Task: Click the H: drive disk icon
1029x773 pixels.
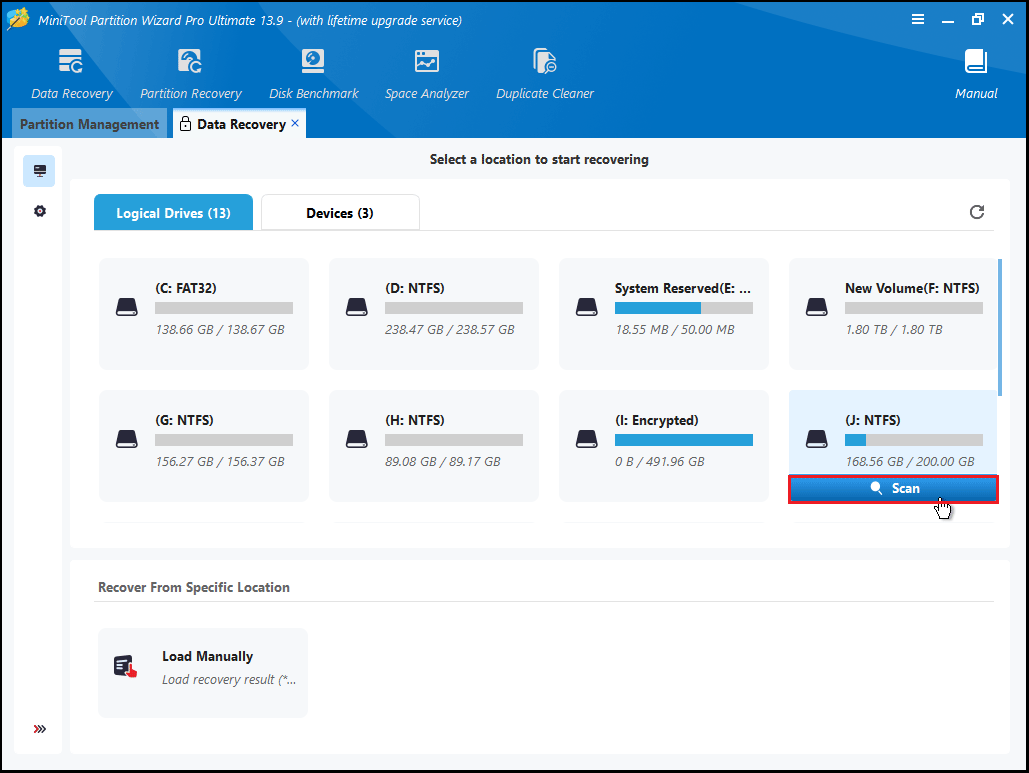Action: (x=356, y=439)
